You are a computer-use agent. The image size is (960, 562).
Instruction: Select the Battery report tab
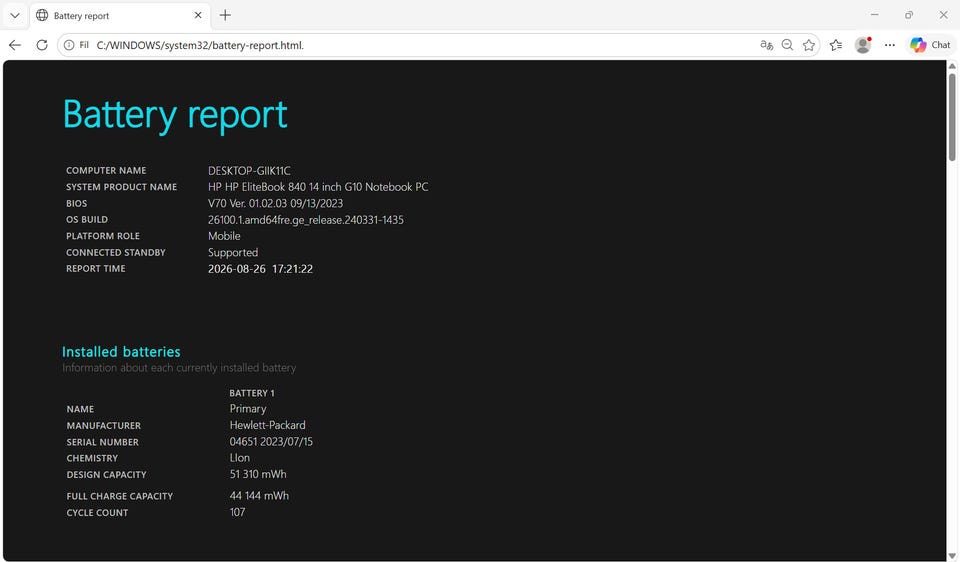pos(120,15)
